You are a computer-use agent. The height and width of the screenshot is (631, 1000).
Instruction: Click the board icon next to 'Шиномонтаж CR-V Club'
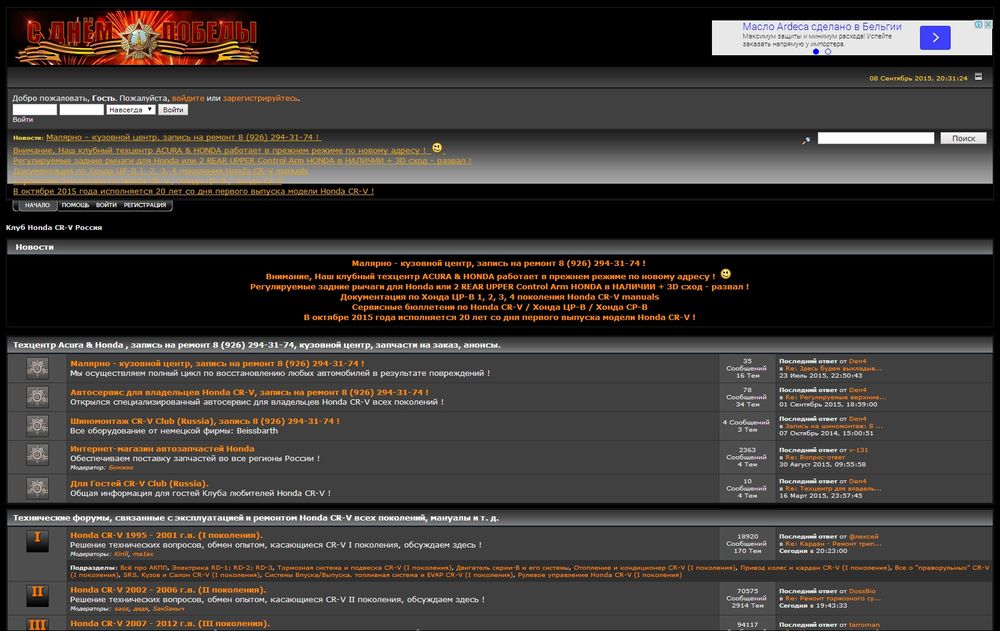37,426
